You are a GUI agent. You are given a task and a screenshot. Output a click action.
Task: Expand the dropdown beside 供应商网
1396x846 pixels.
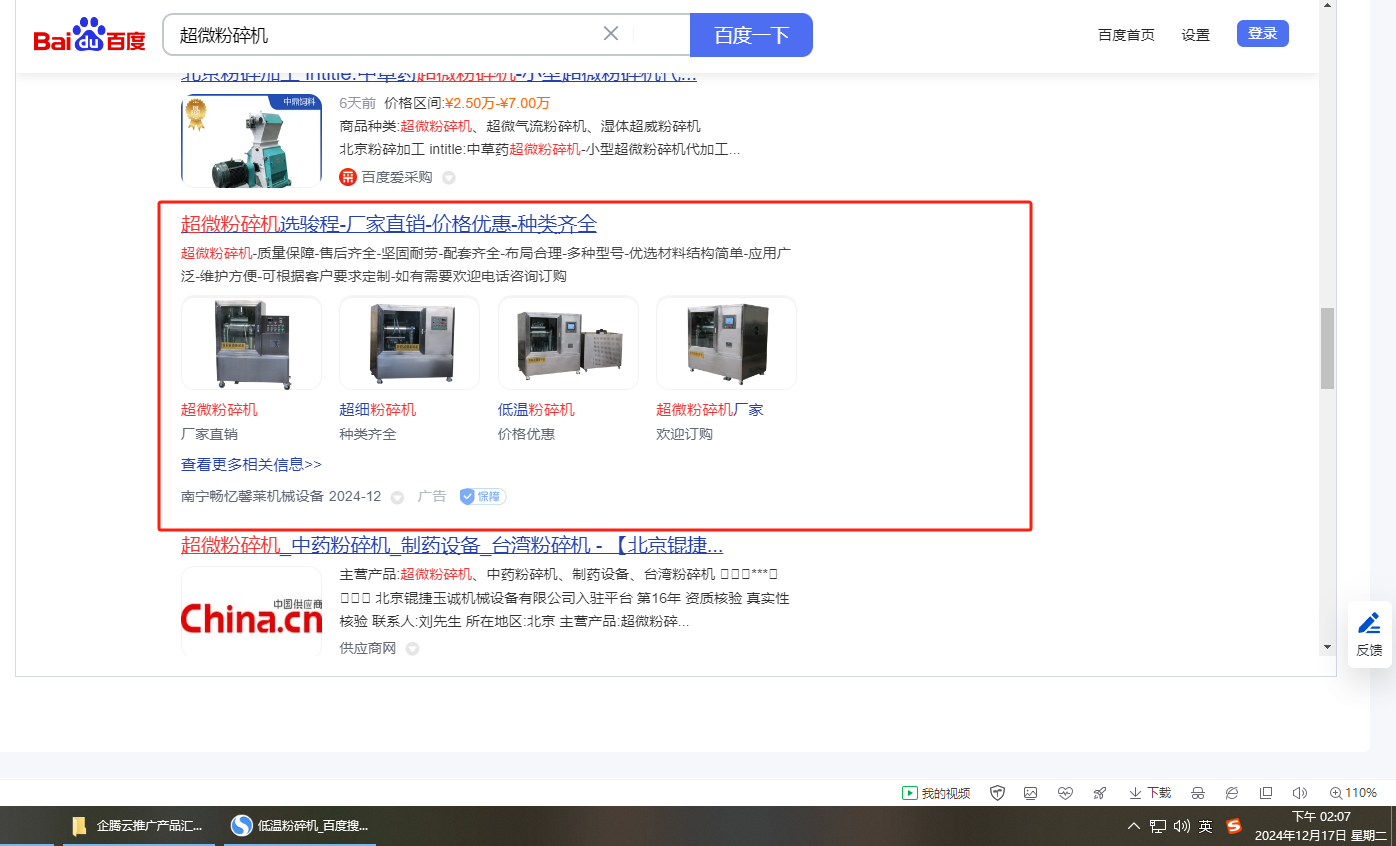412,649
